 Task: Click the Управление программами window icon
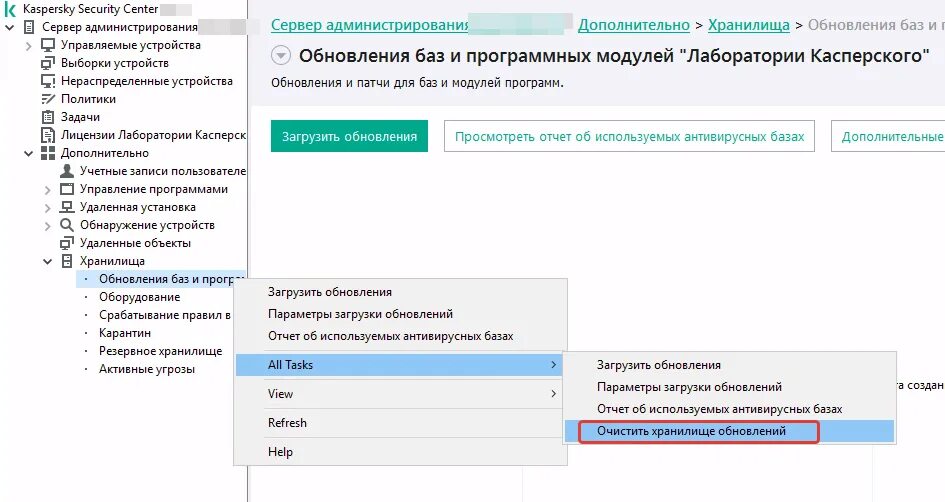(x=67, y=189)
